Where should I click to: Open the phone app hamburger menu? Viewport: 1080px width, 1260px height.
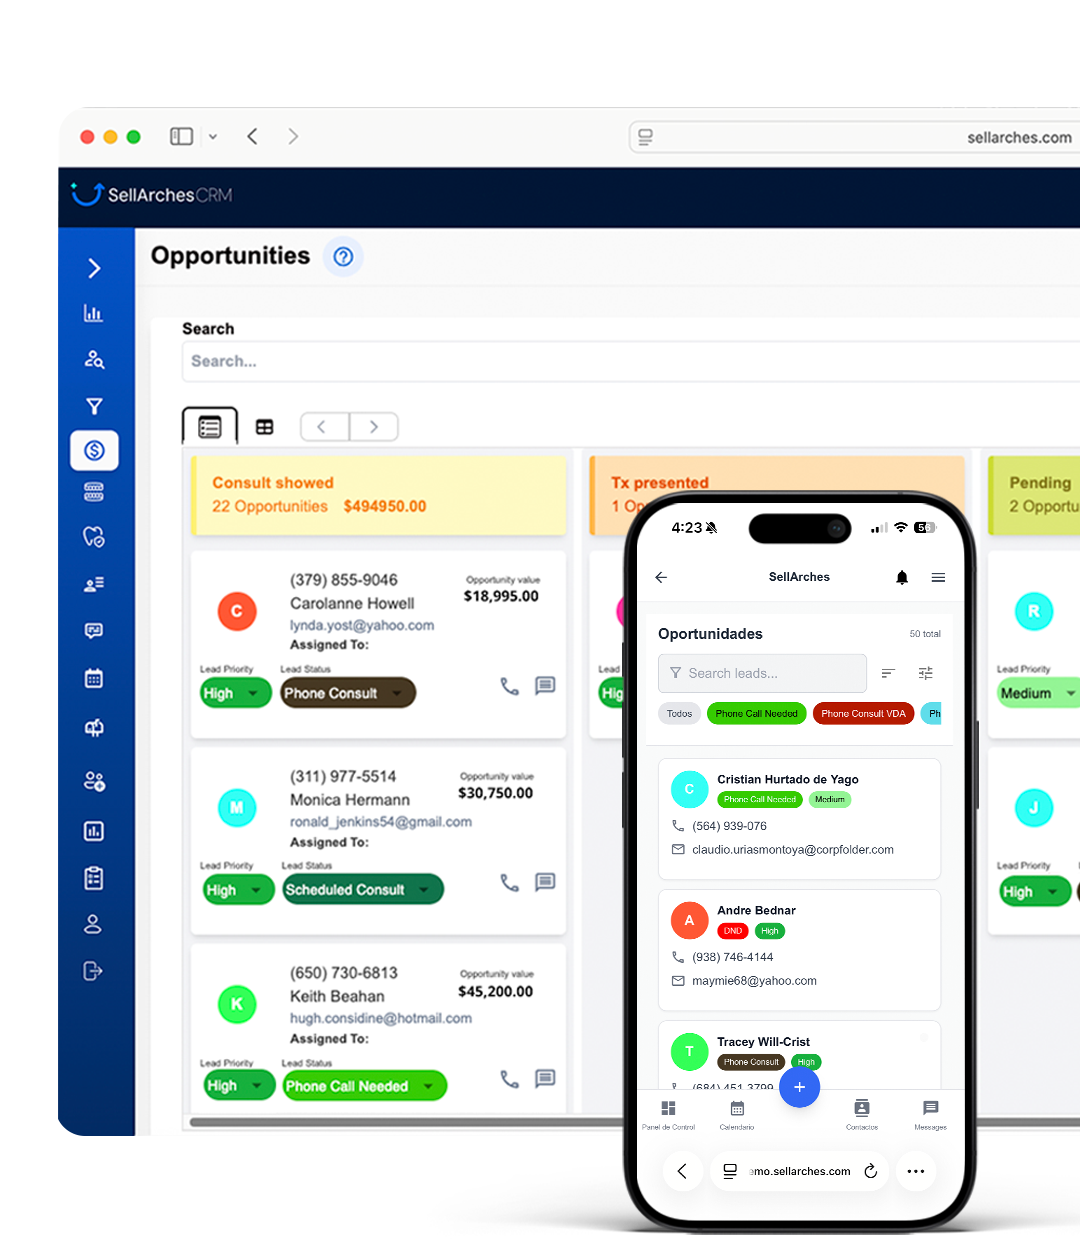point(938,577)
